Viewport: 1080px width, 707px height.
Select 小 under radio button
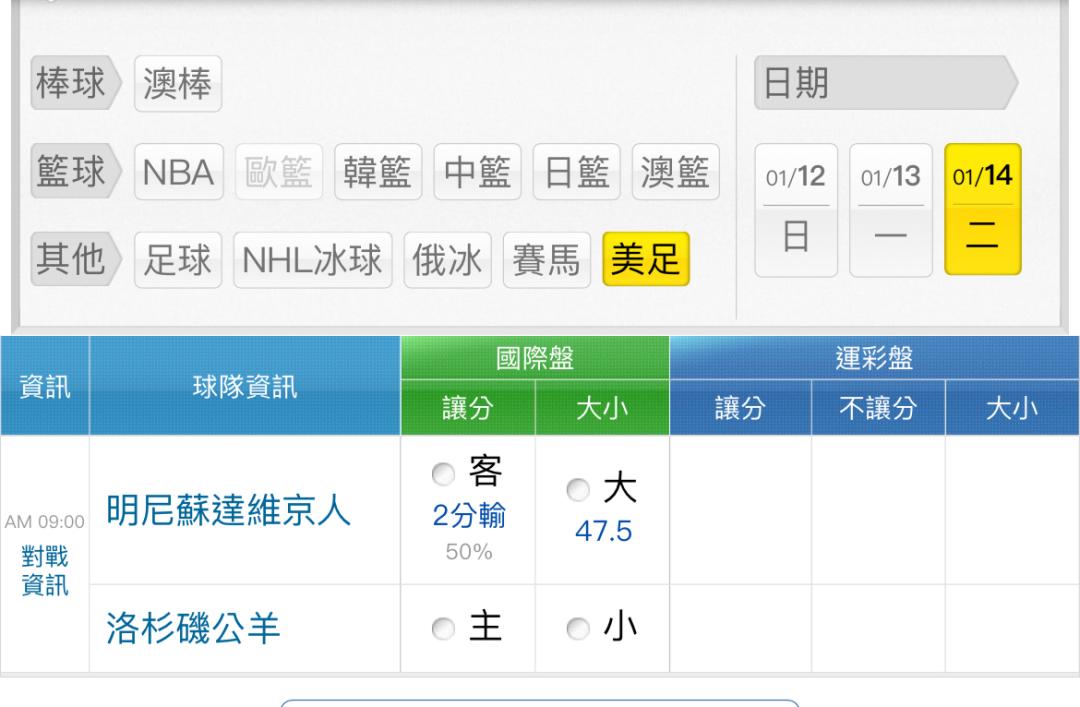(578, 628)
